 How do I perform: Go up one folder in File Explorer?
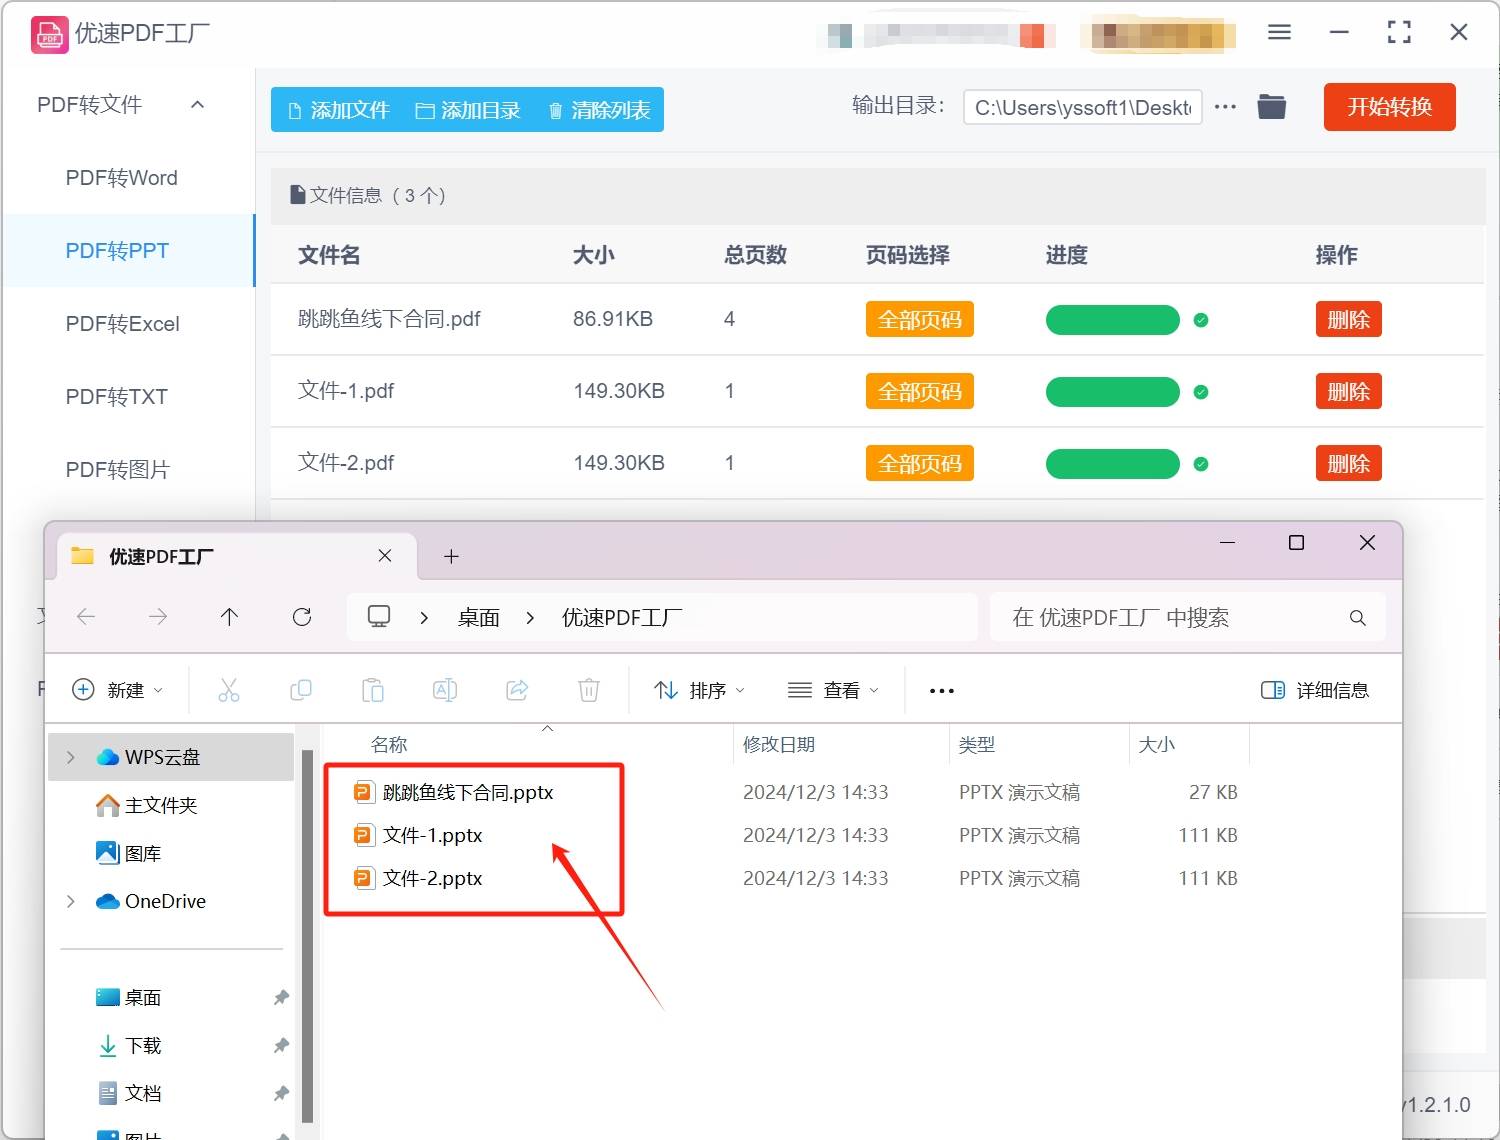[x=229, y=617]
